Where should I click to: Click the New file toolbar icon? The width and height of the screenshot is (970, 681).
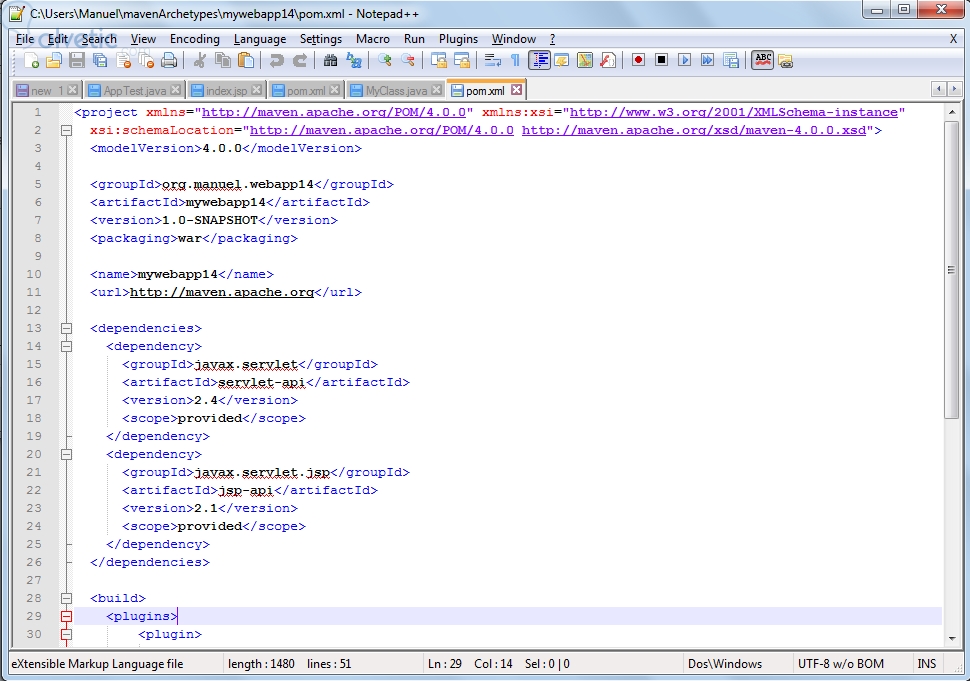(31, 61)
